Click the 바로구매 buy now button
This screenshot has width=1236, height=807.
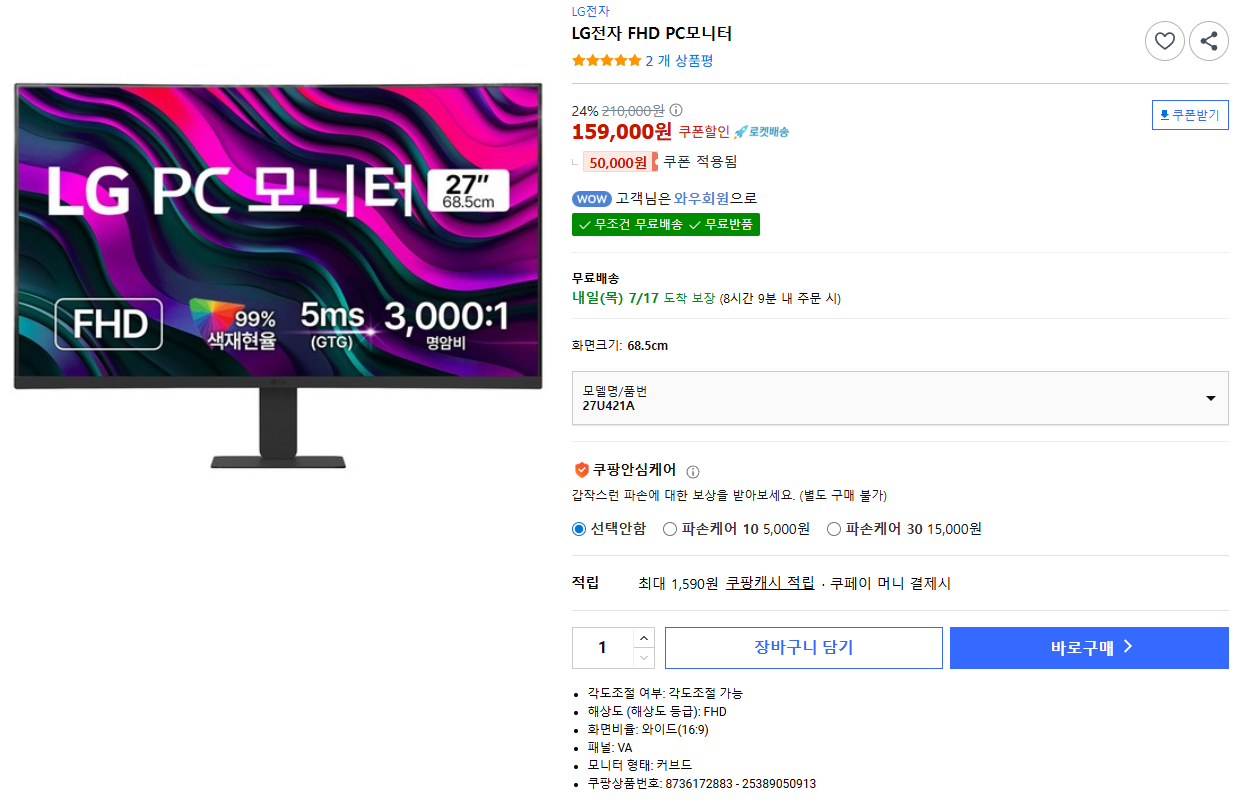tap(1089, 648)
